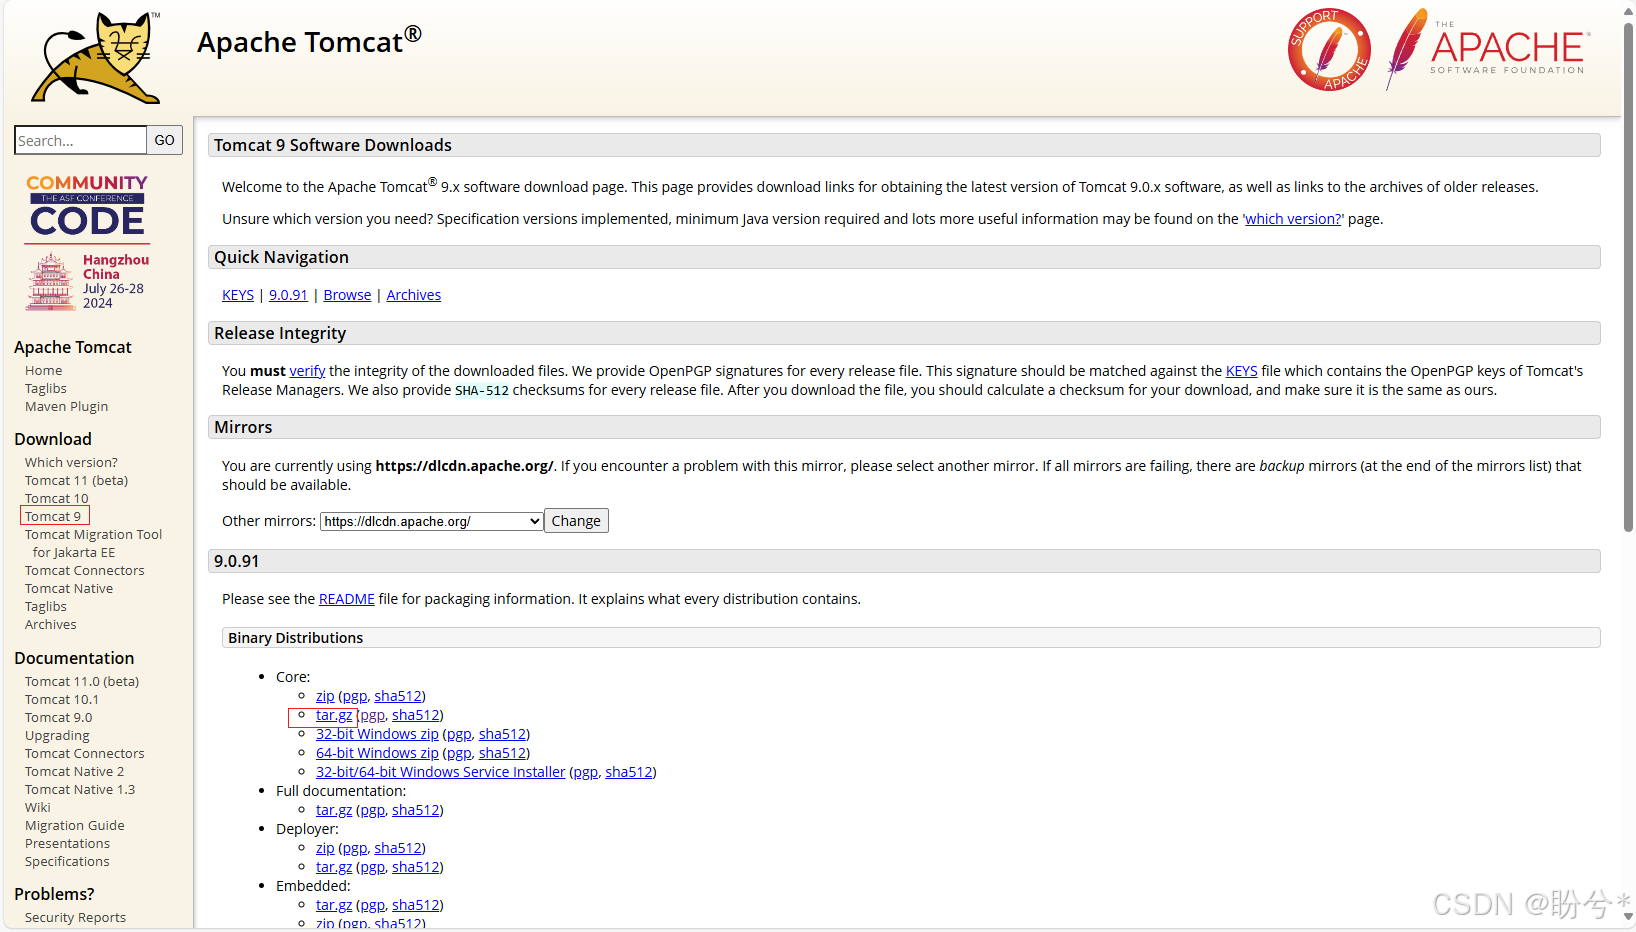Open KEYS file link in Release Integrity paragraph

pos(1241,371)
